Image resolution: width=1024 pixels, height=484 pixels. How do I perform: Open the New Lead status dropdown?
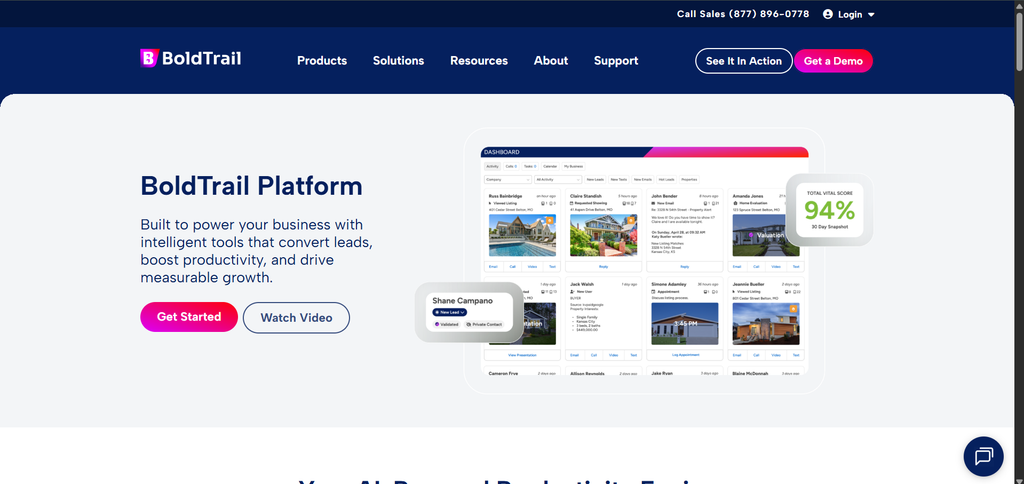(449, 312)
